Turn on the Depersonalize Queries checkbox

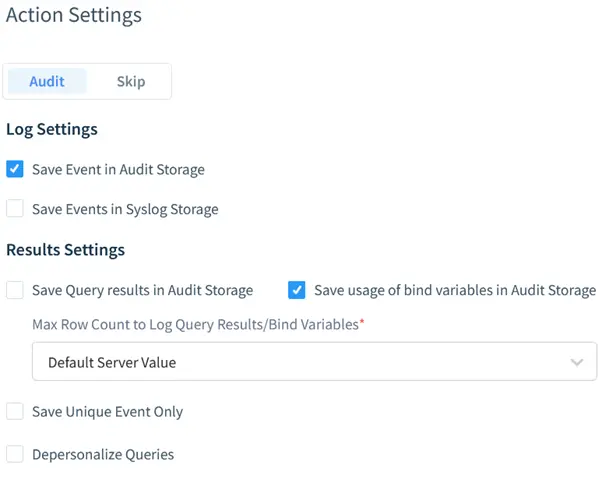15,454
